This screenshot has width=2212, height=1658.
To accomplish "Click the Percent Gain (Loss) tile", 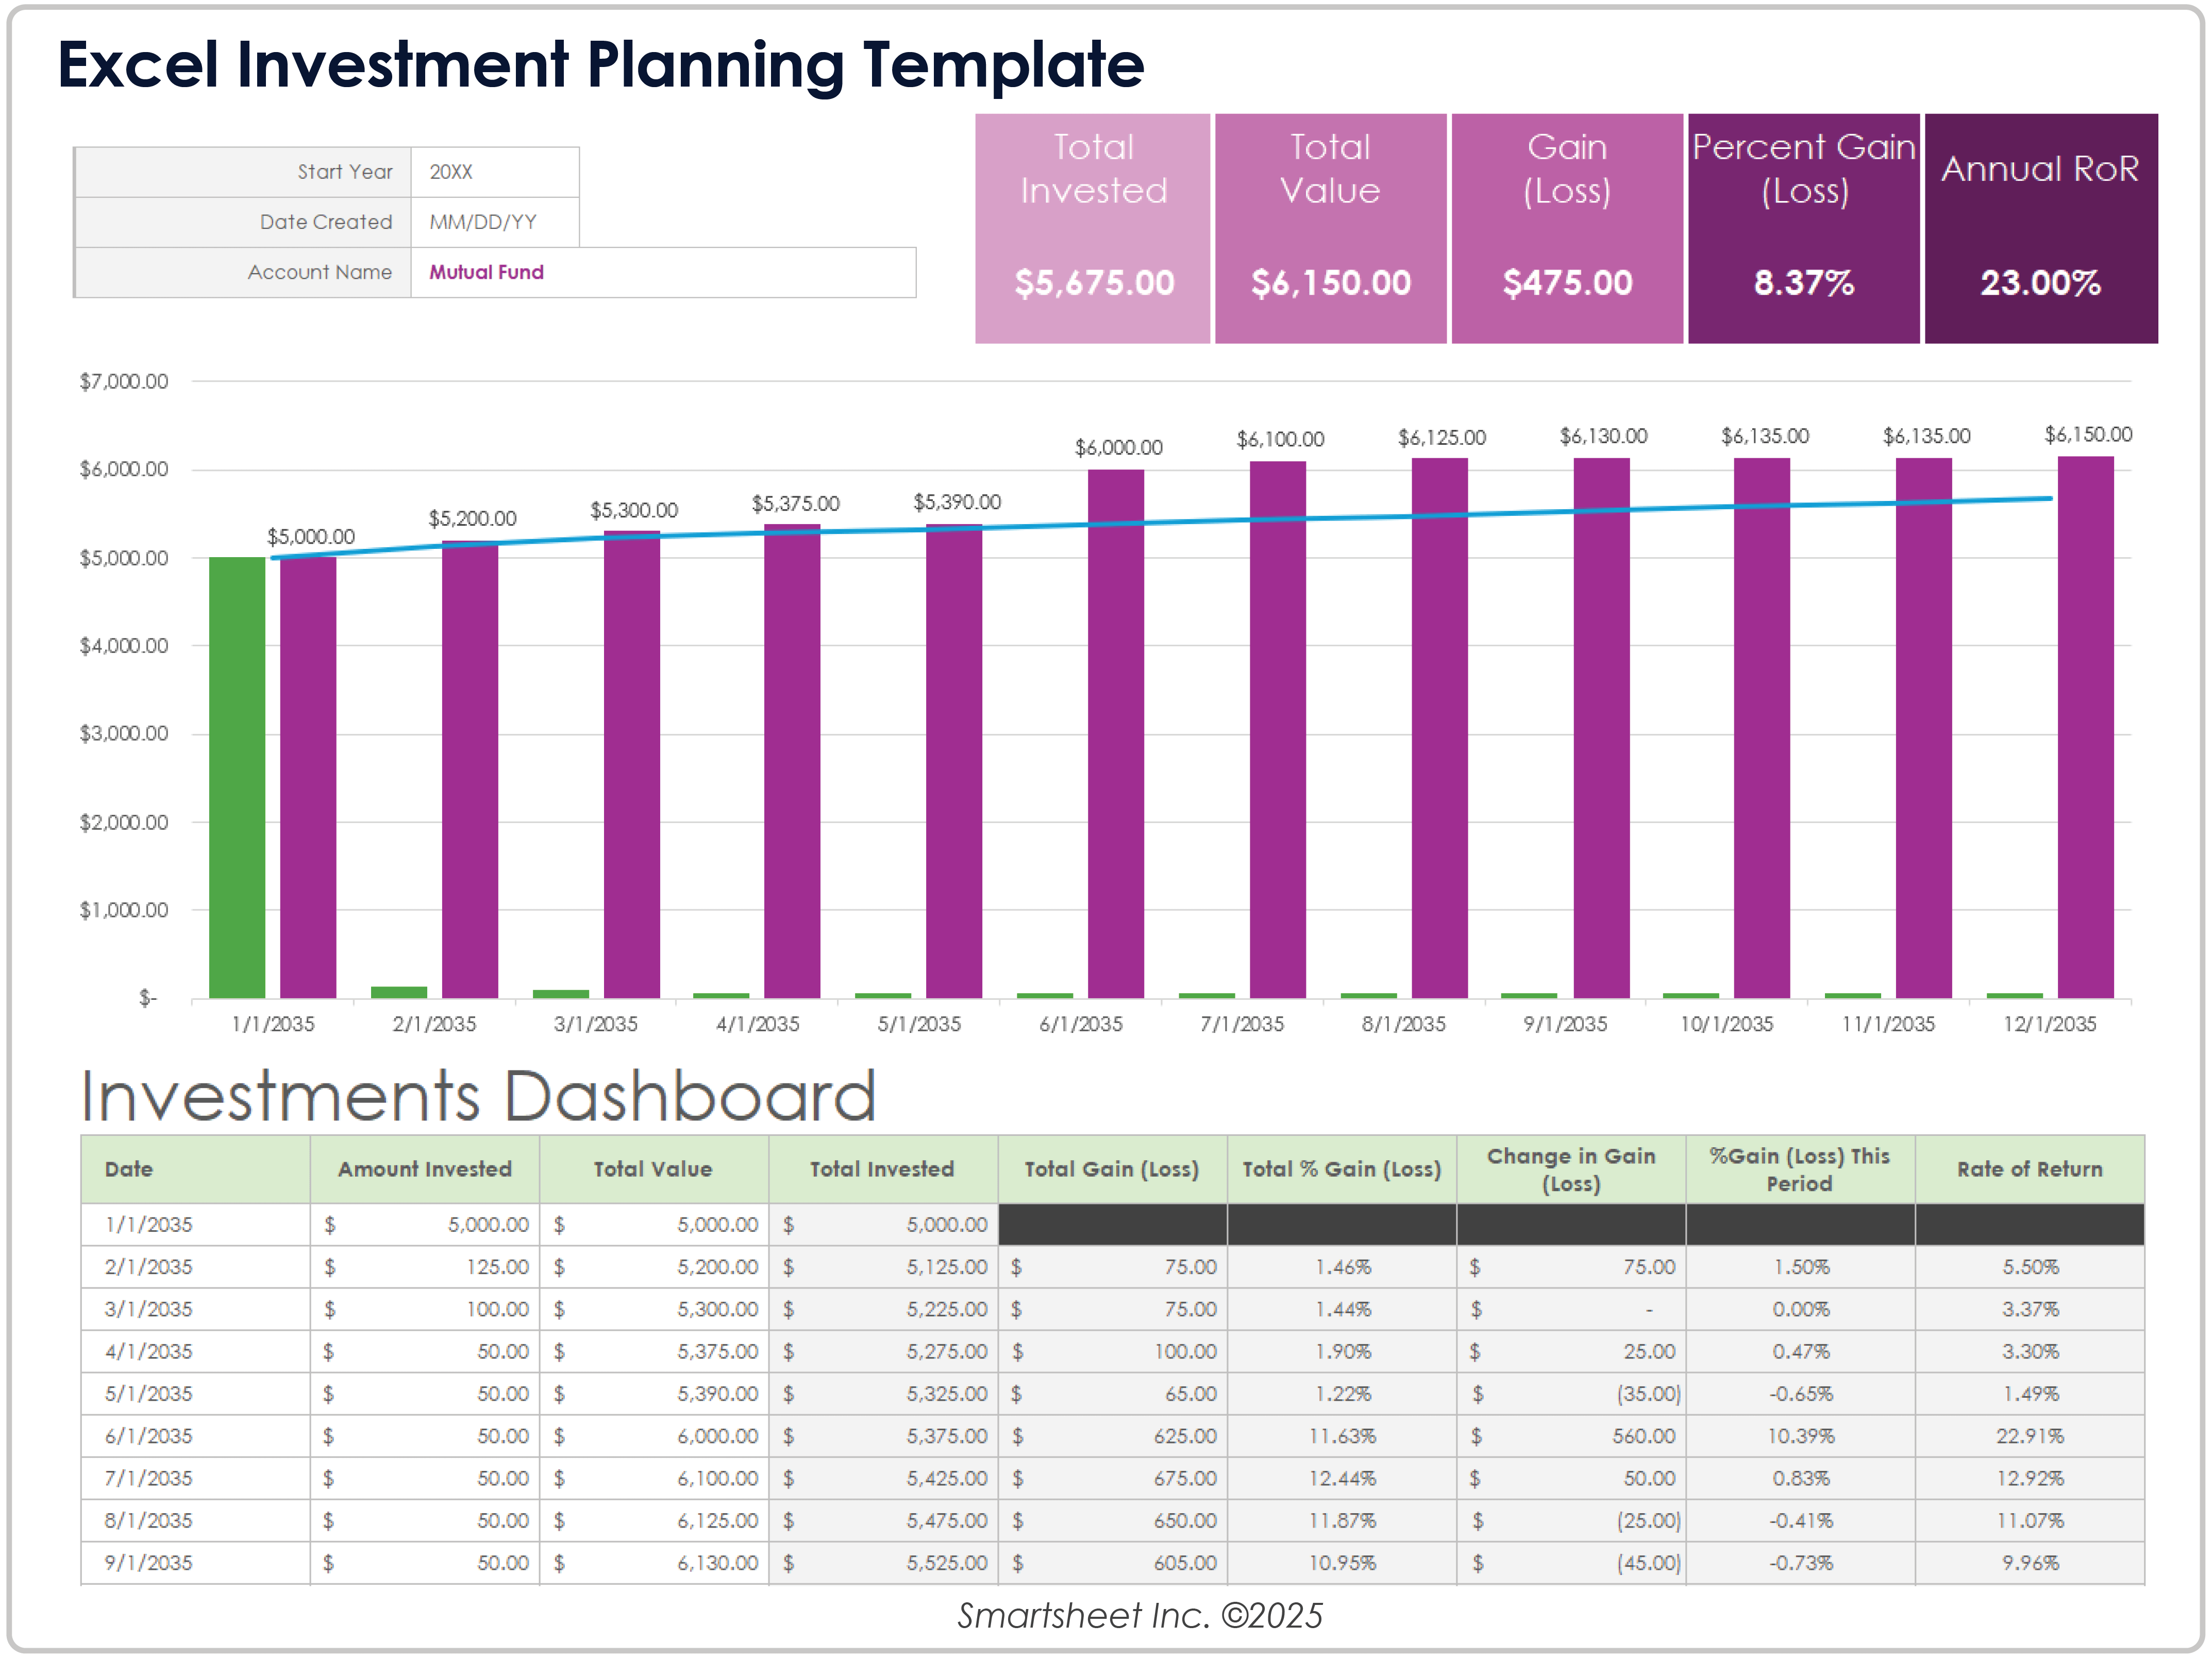I will 1803,228.
